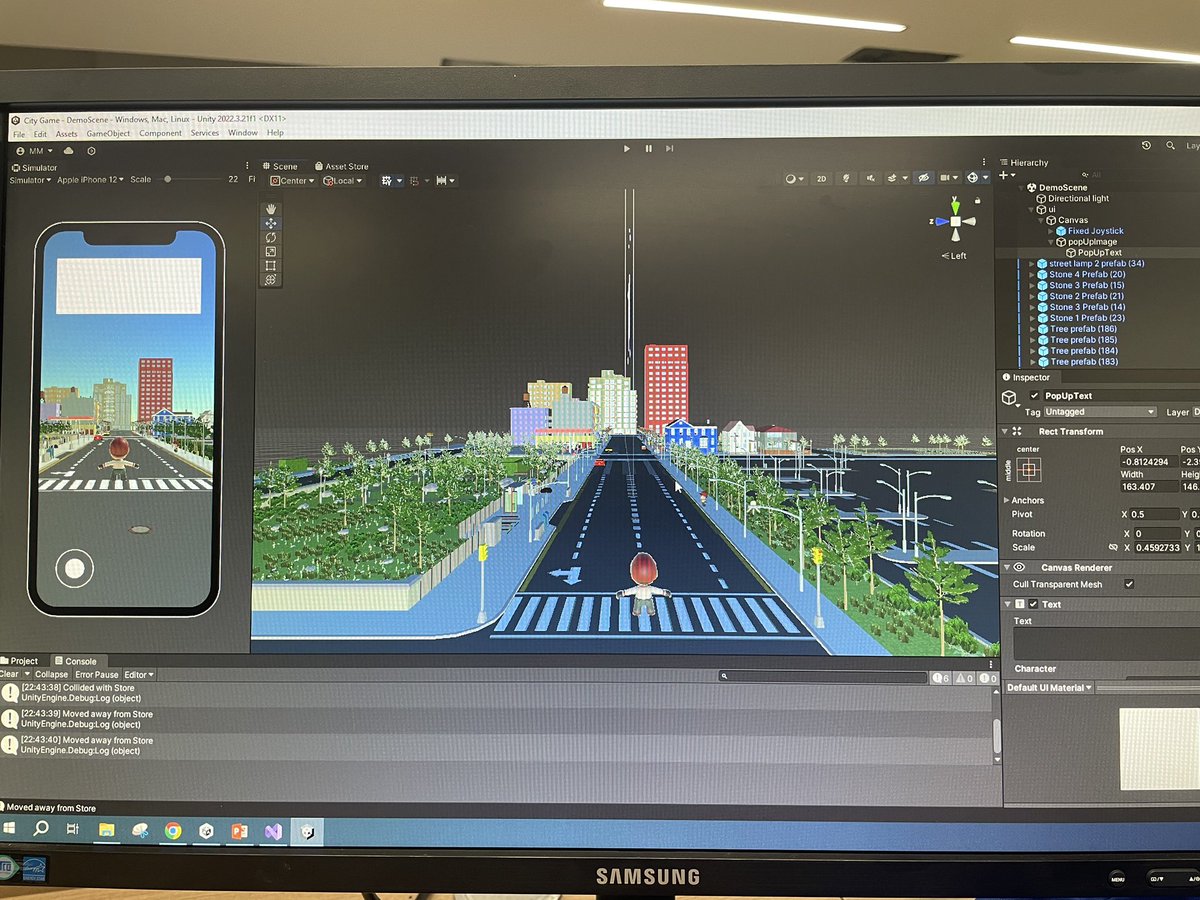Open the MM account dropdown
This screenshot has height=900, width=1200.
[35, 151]
